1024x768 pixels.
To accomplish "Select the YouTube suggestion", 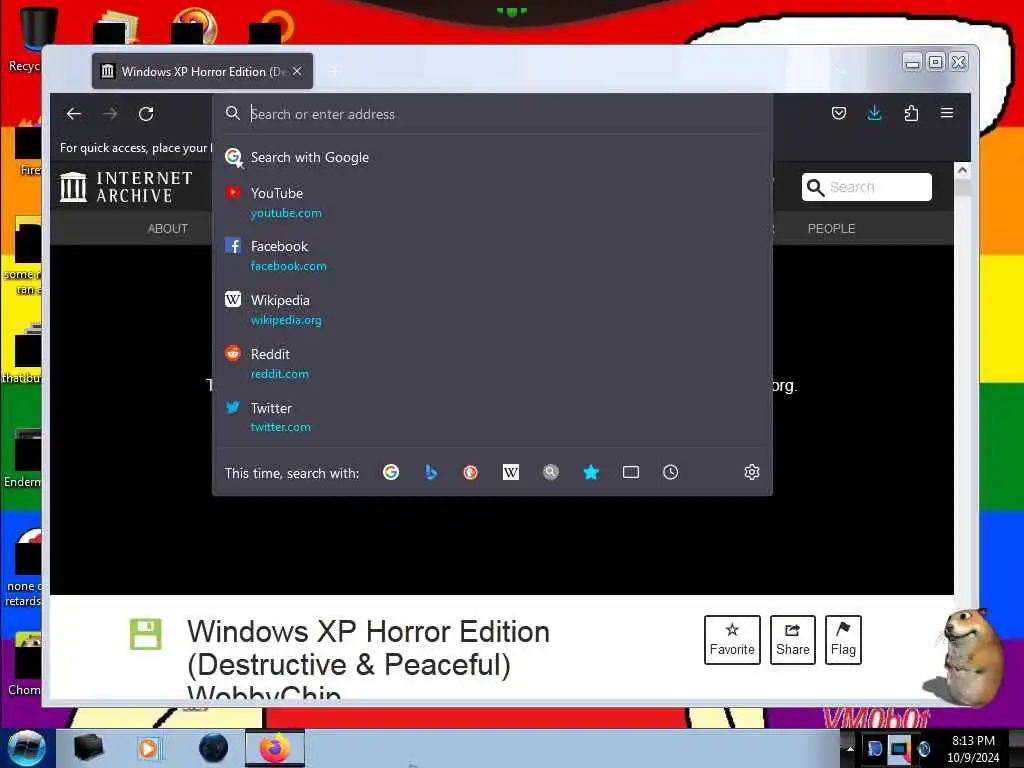I will 492,202.
